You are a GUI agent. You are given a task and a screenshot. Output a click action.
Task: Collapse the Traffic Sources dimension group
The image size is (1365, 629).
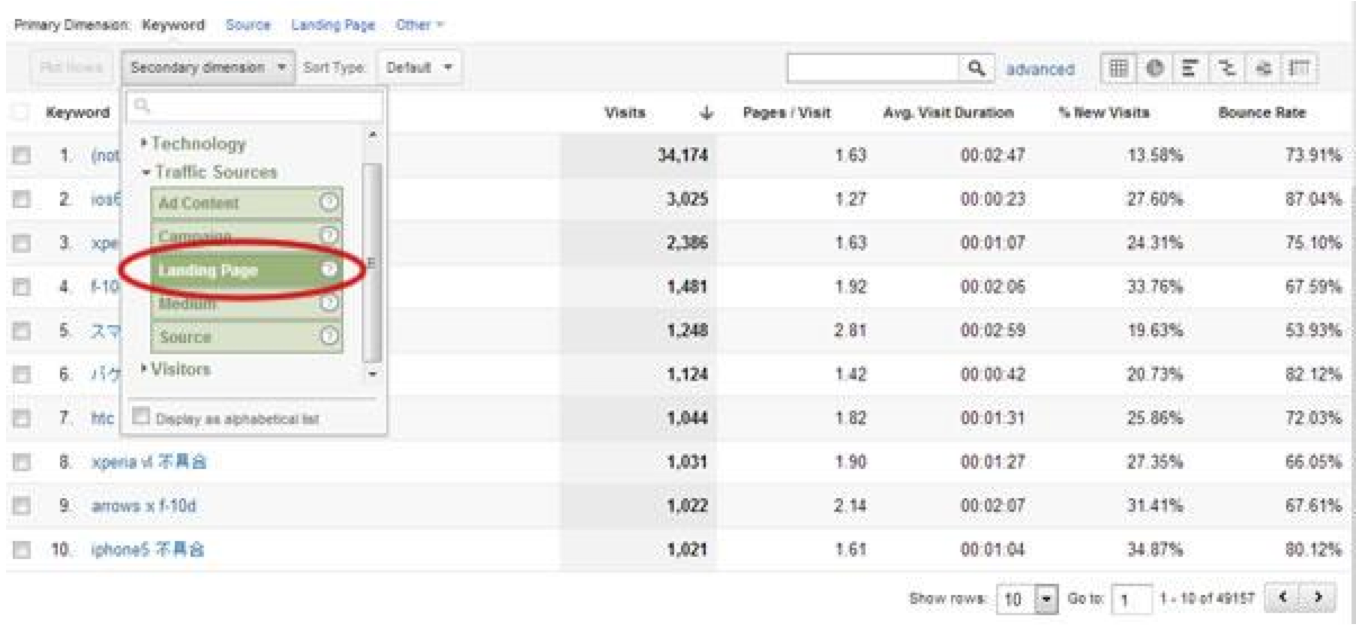[208, 172]
